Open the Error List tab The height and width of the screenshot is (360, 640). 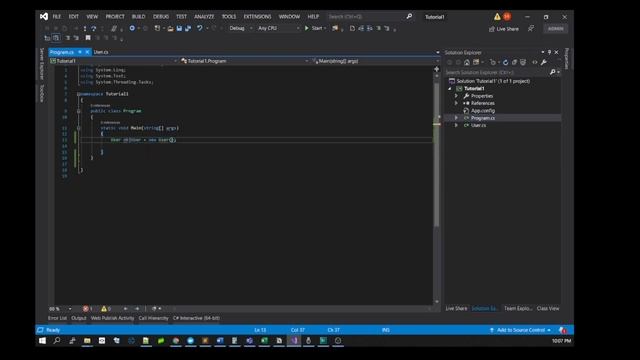[57, 318]
